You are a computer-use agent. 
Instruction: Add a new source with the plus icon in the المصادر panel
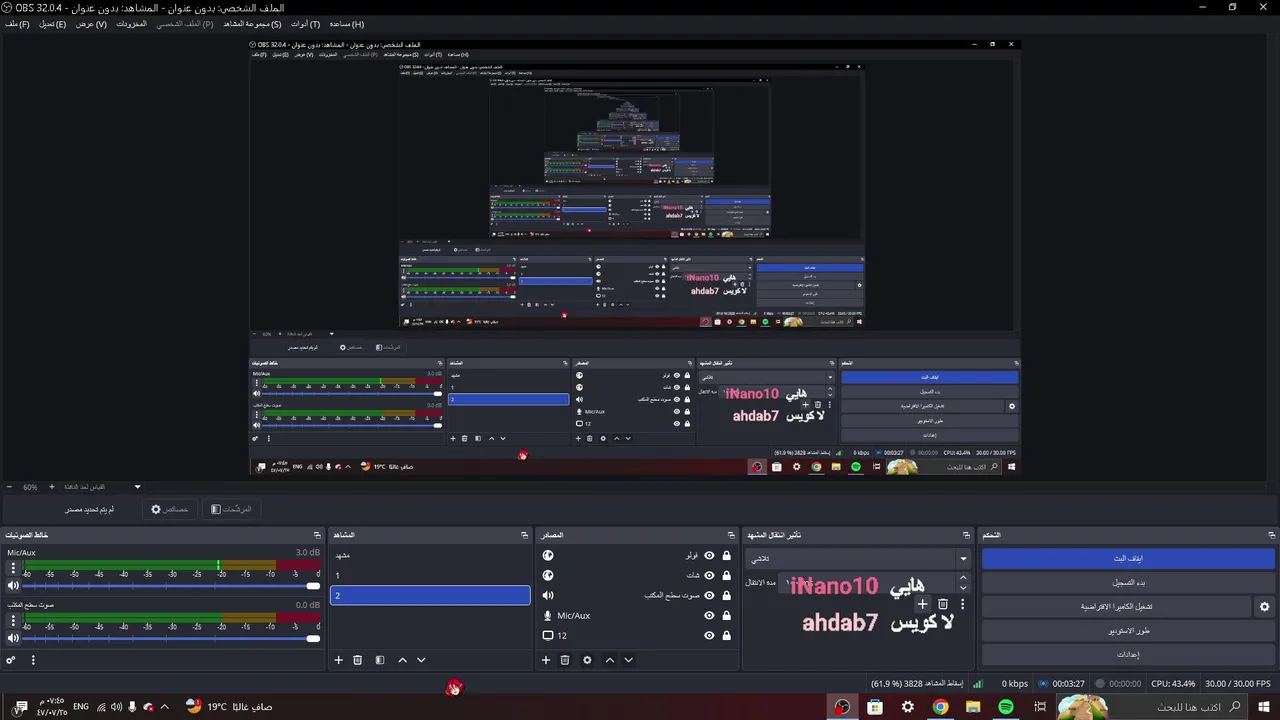coord(546,660)
